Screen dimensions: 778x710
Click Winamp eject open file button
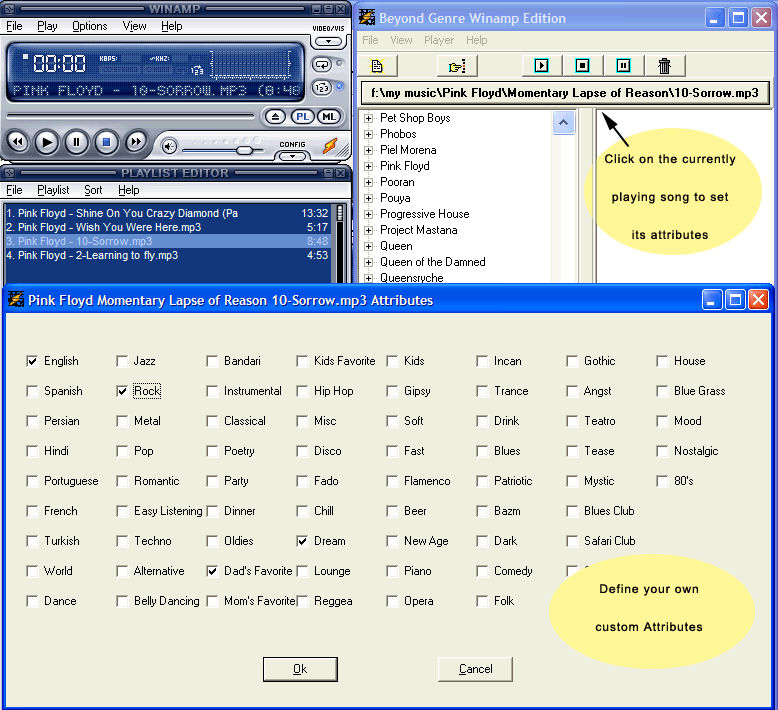(x=275, y=117)
